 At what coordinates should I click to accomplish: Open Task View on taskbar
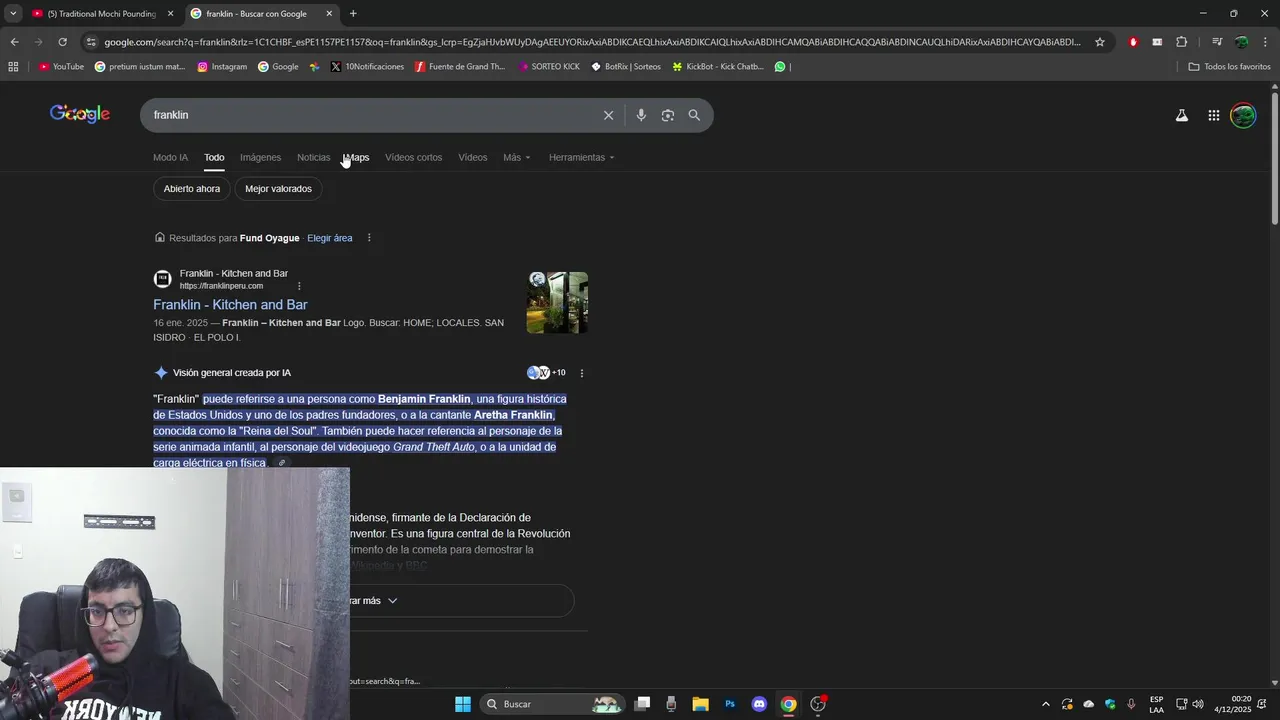642,704
